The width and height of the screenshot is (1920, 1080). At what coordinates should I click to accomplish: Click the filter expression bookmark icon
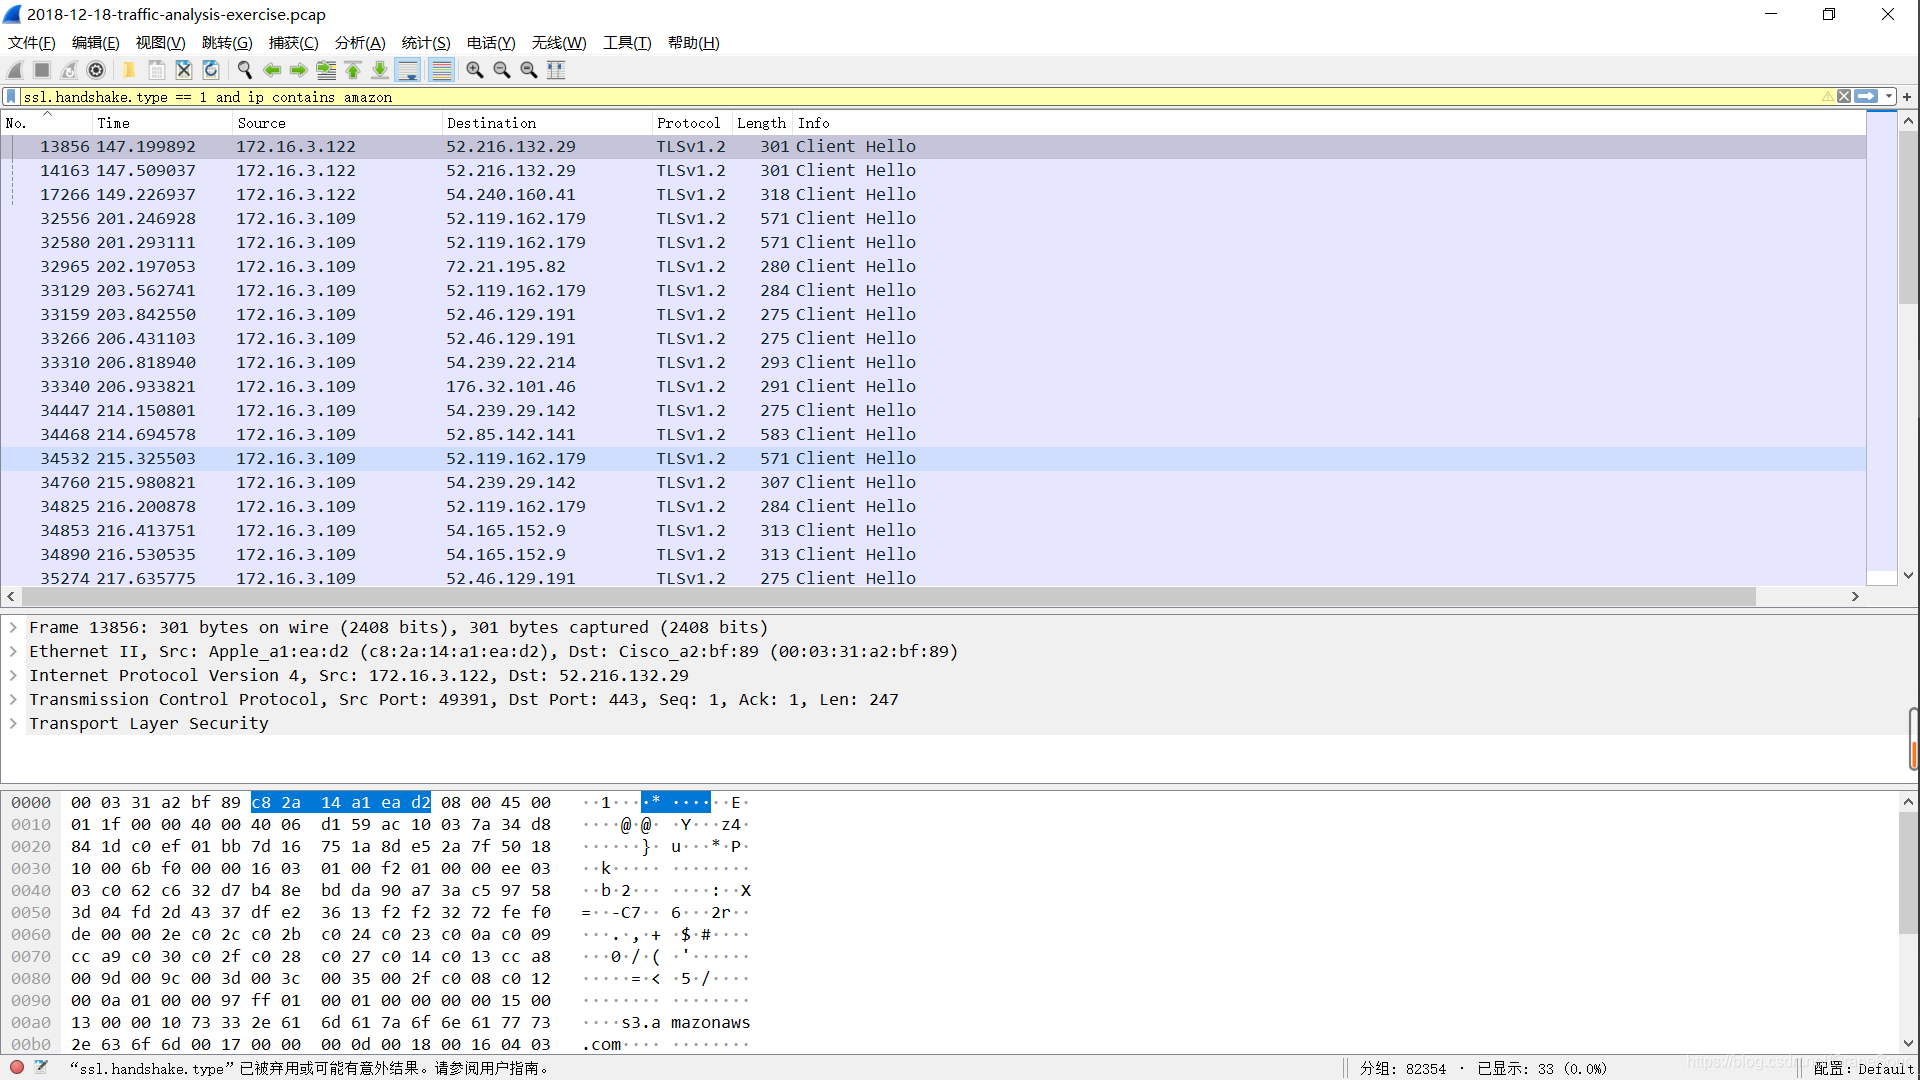coord(11,96)
